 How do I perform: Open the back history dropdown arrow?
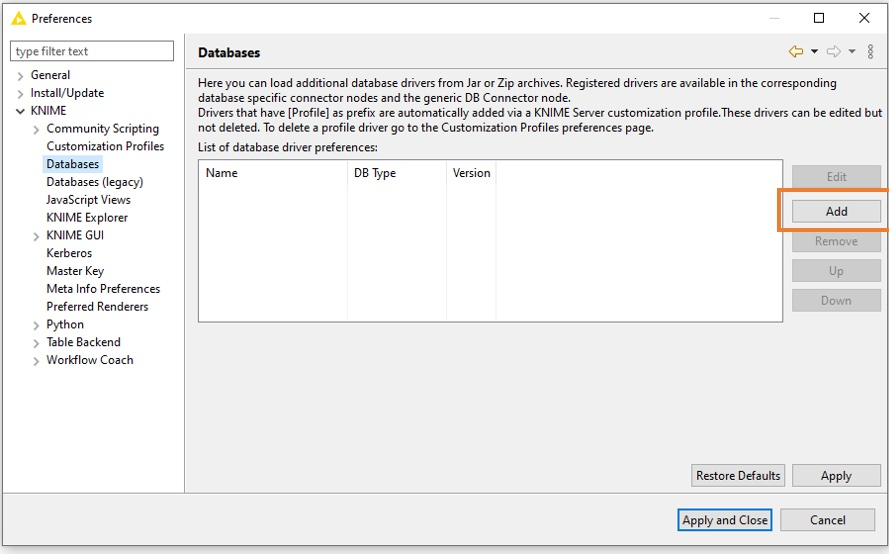pos(814,52)
